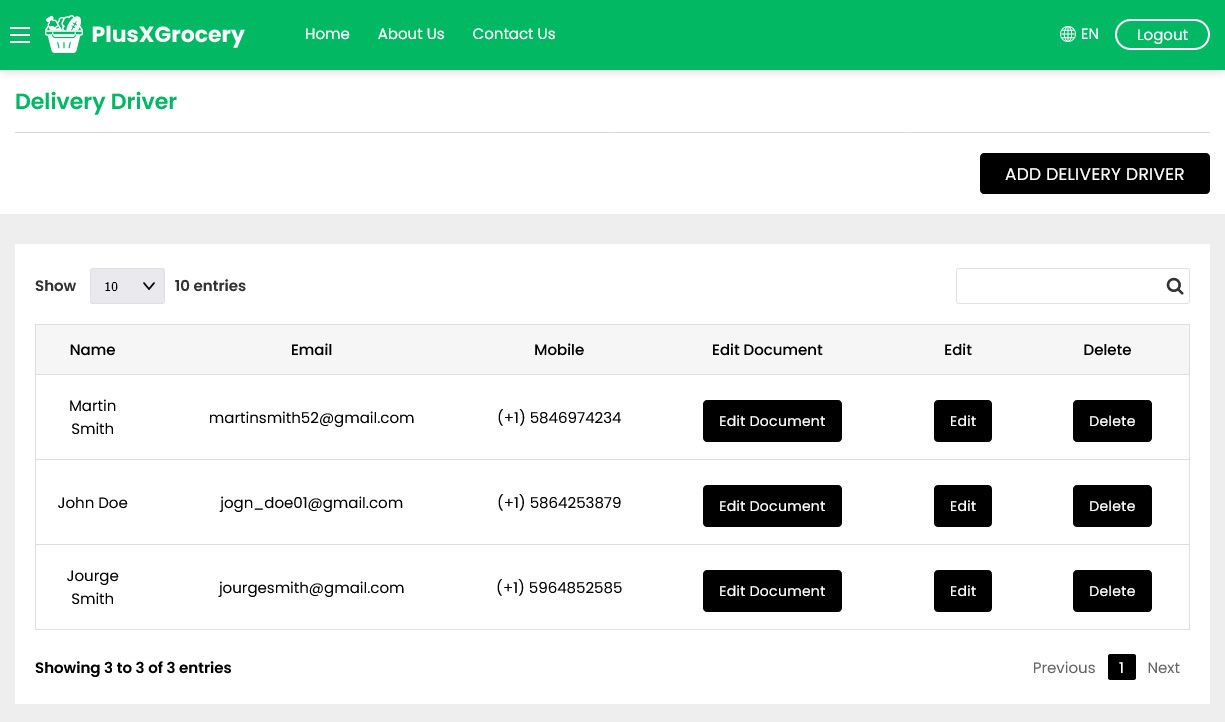Screen dimensions: 1225x722
Task: Navigate to Contact Us
Action: point(513,34)
